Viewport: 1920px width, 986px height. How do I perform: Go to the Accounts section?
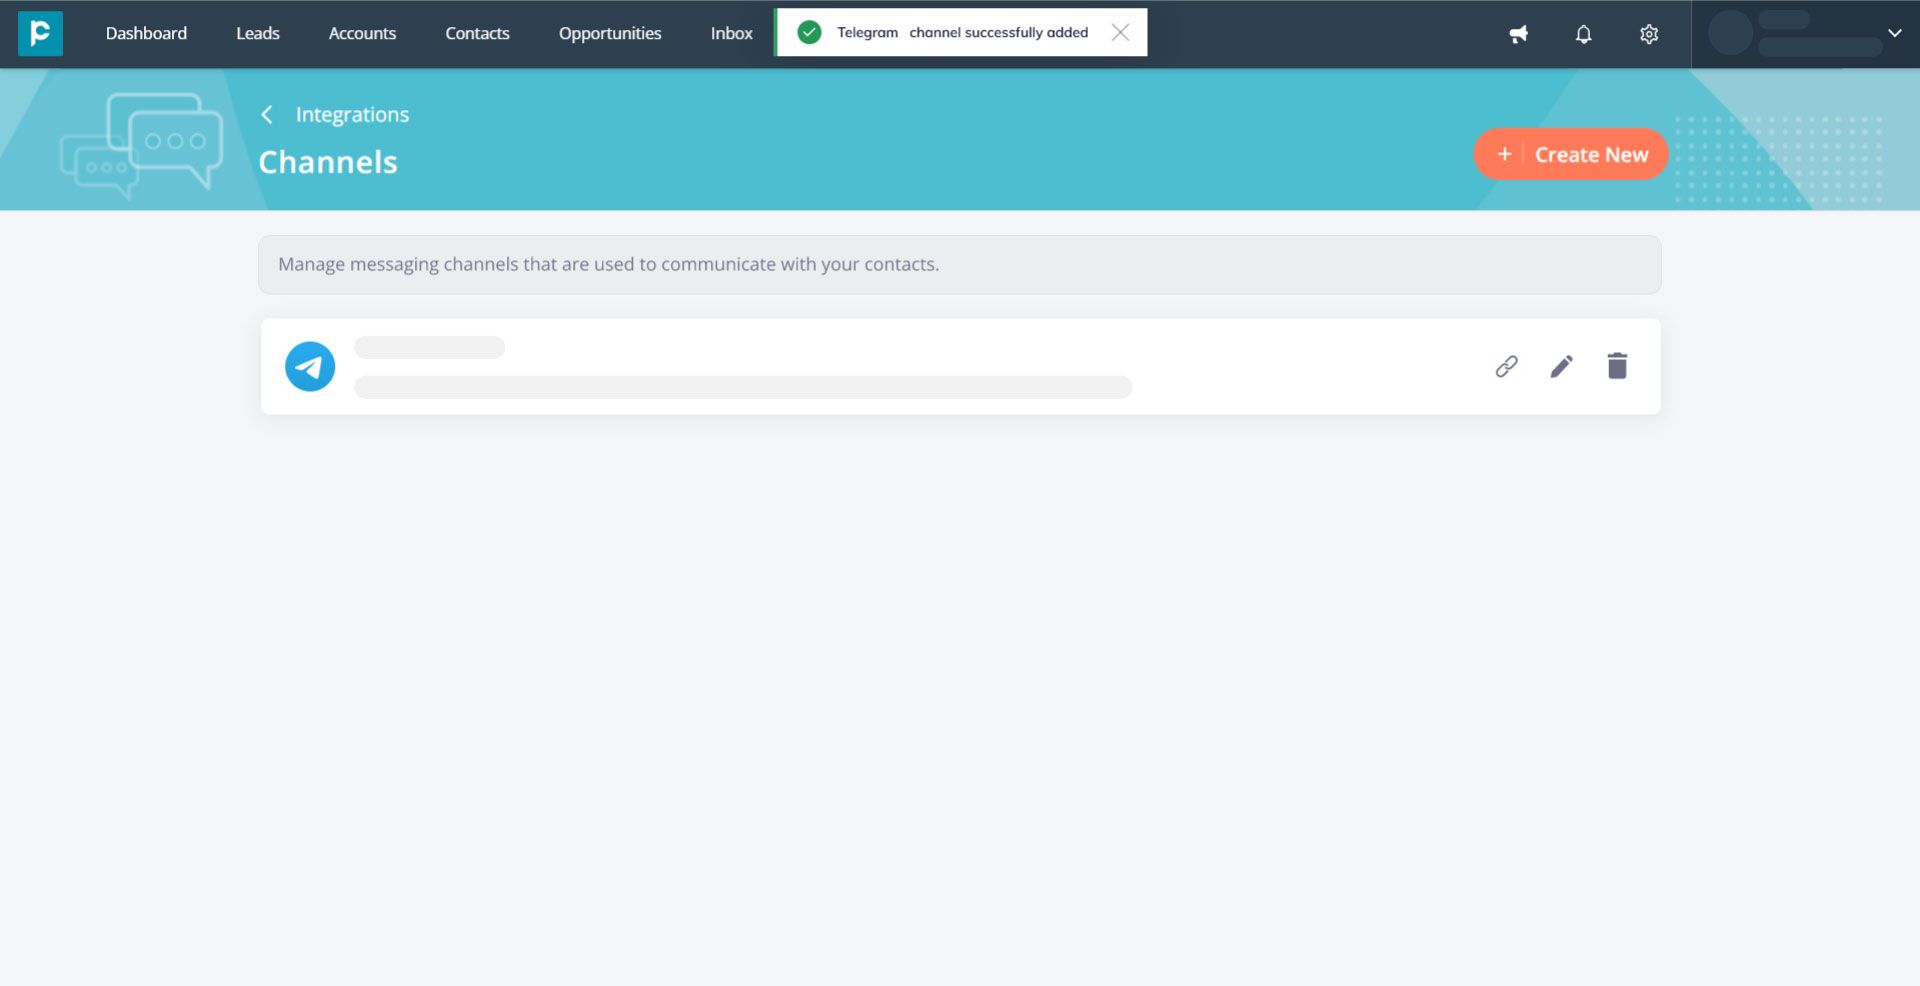point(362,33)
